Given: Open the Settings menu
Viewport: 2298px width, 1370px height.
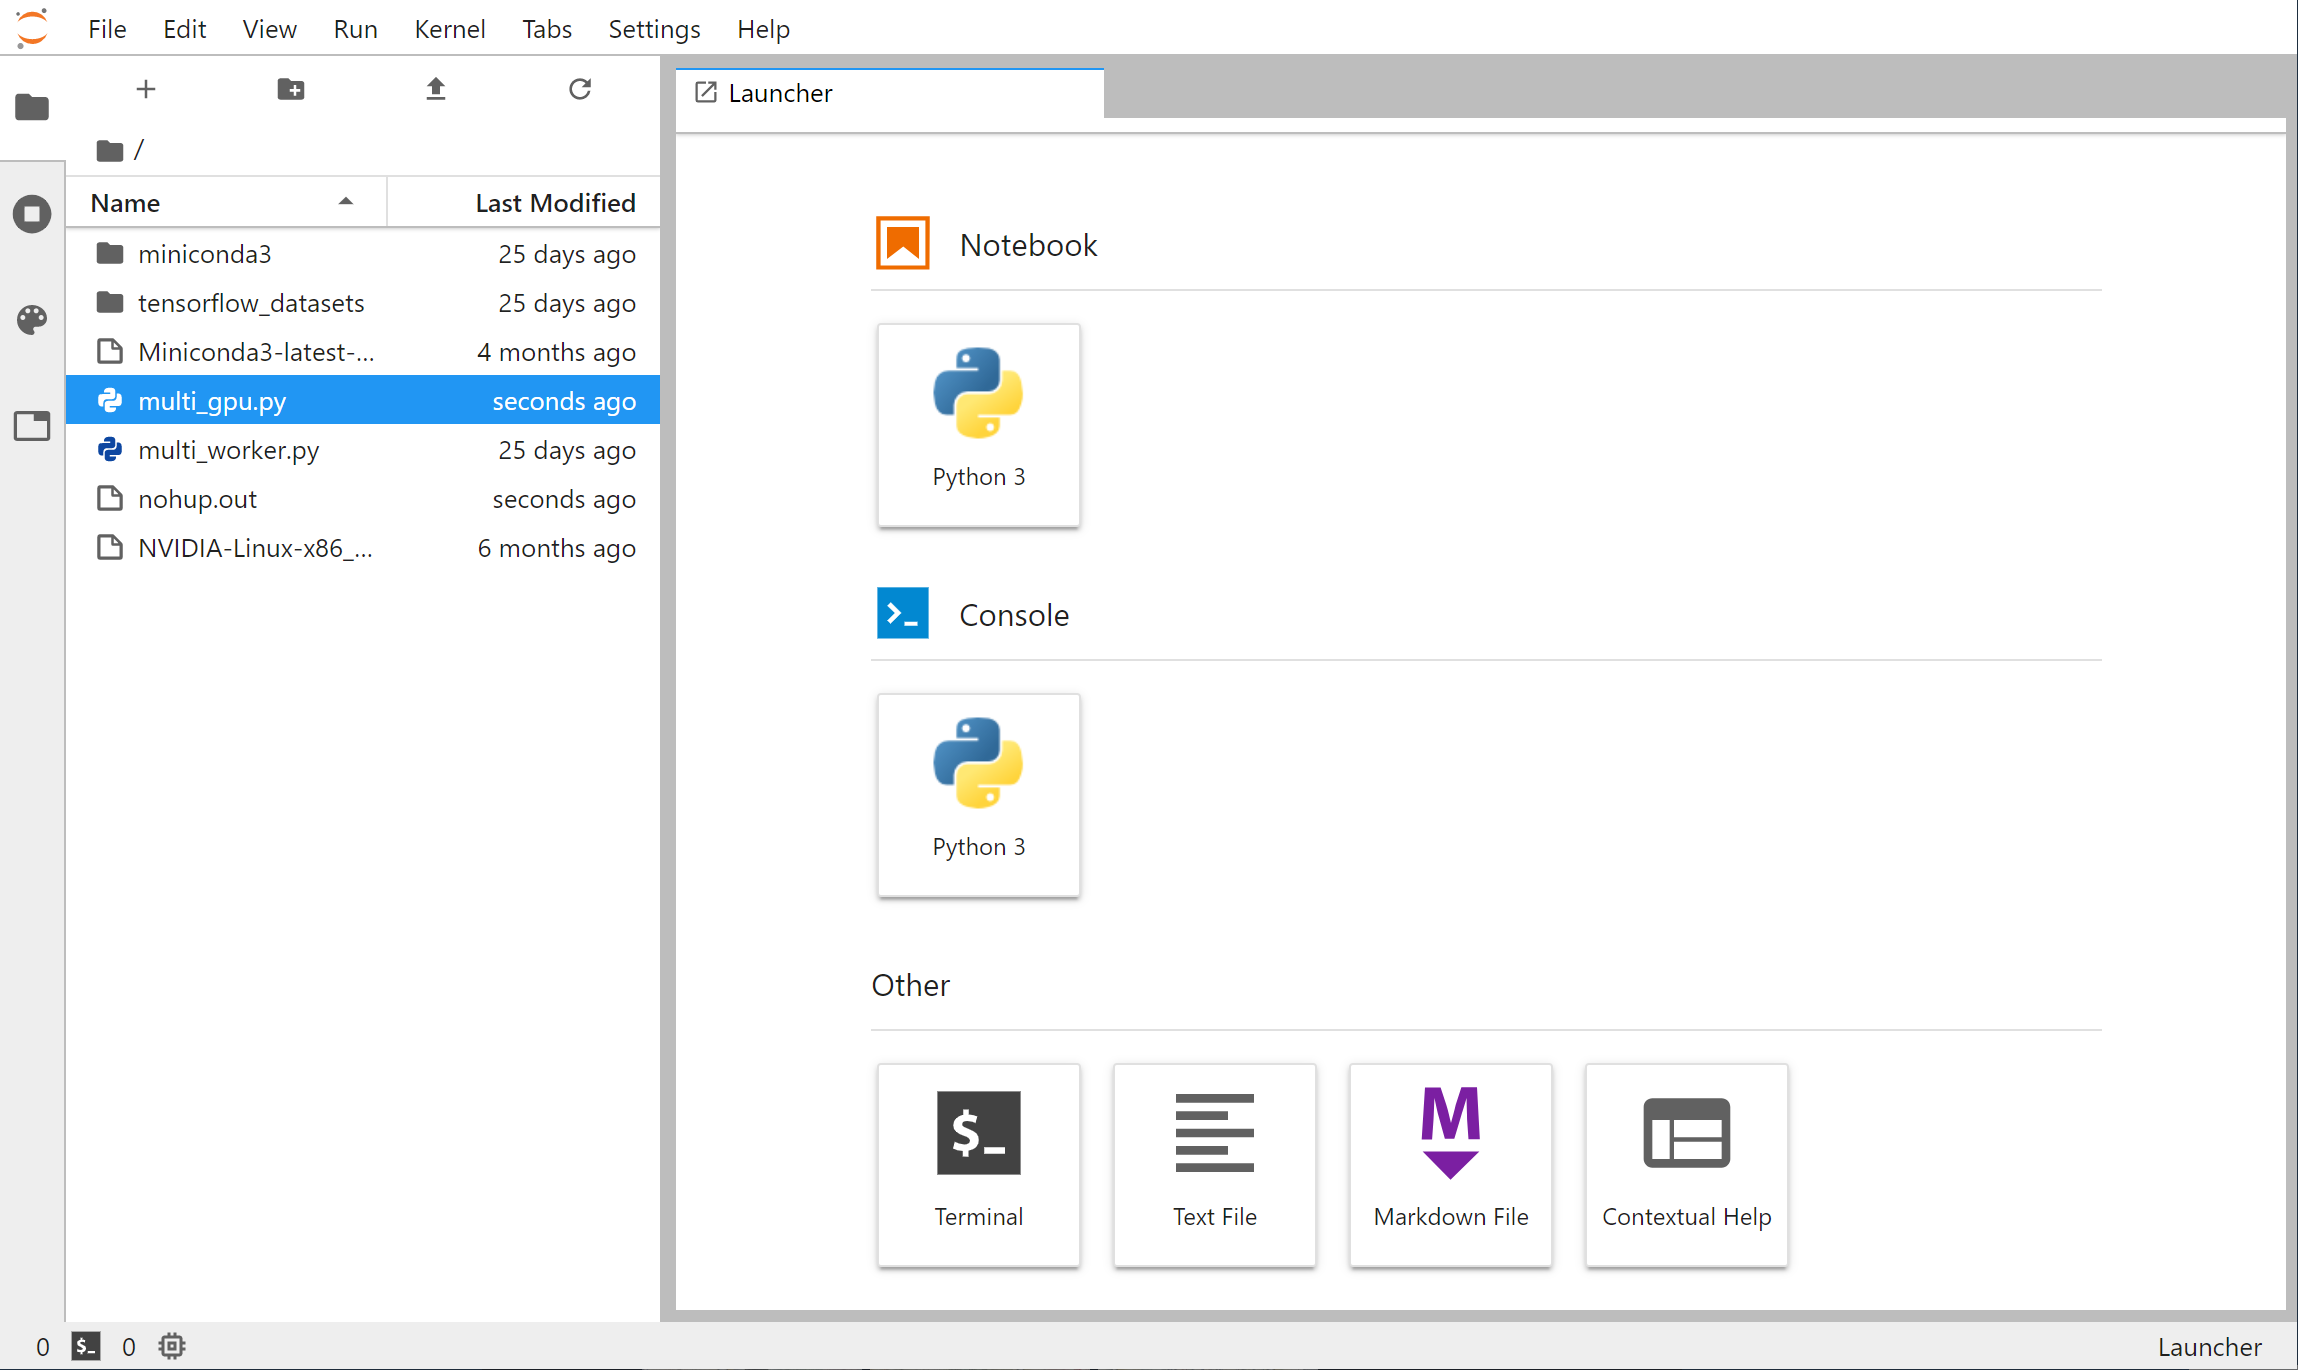Looking at the screenshot, I should (x=655, y=29).
